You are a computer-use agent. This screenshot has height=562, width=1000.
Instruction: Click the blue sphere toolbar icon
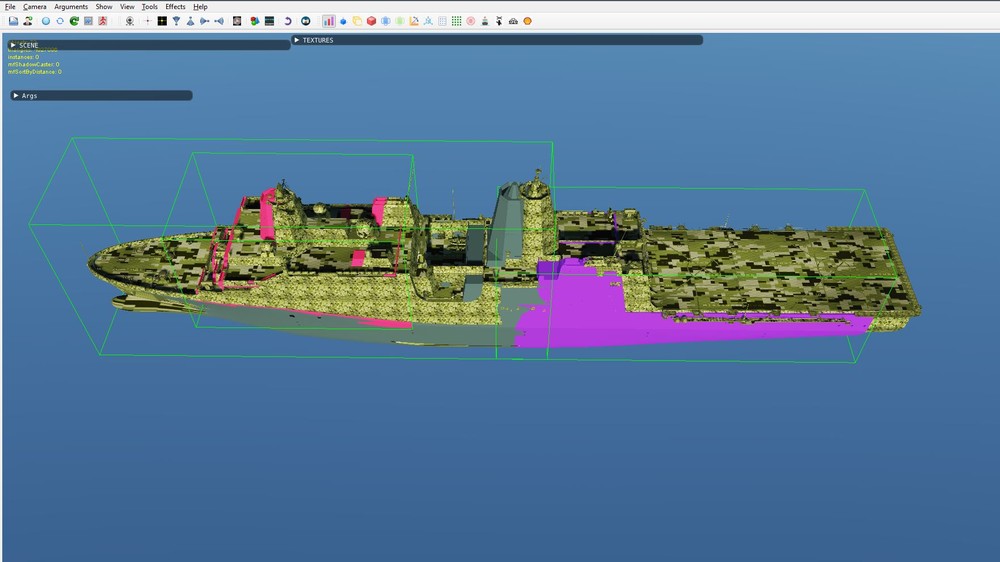pyautogui.click(x=45, y=21)
